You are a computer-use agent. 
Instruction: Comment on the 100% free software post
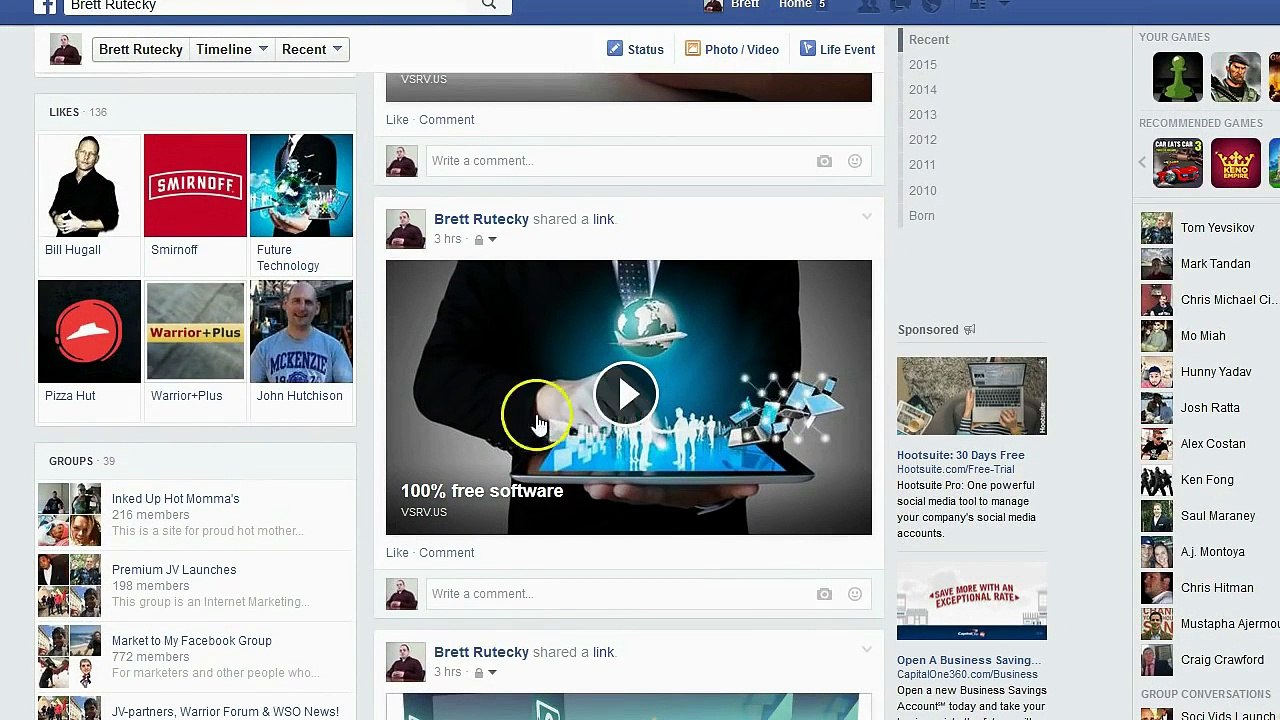pos(446,553)
